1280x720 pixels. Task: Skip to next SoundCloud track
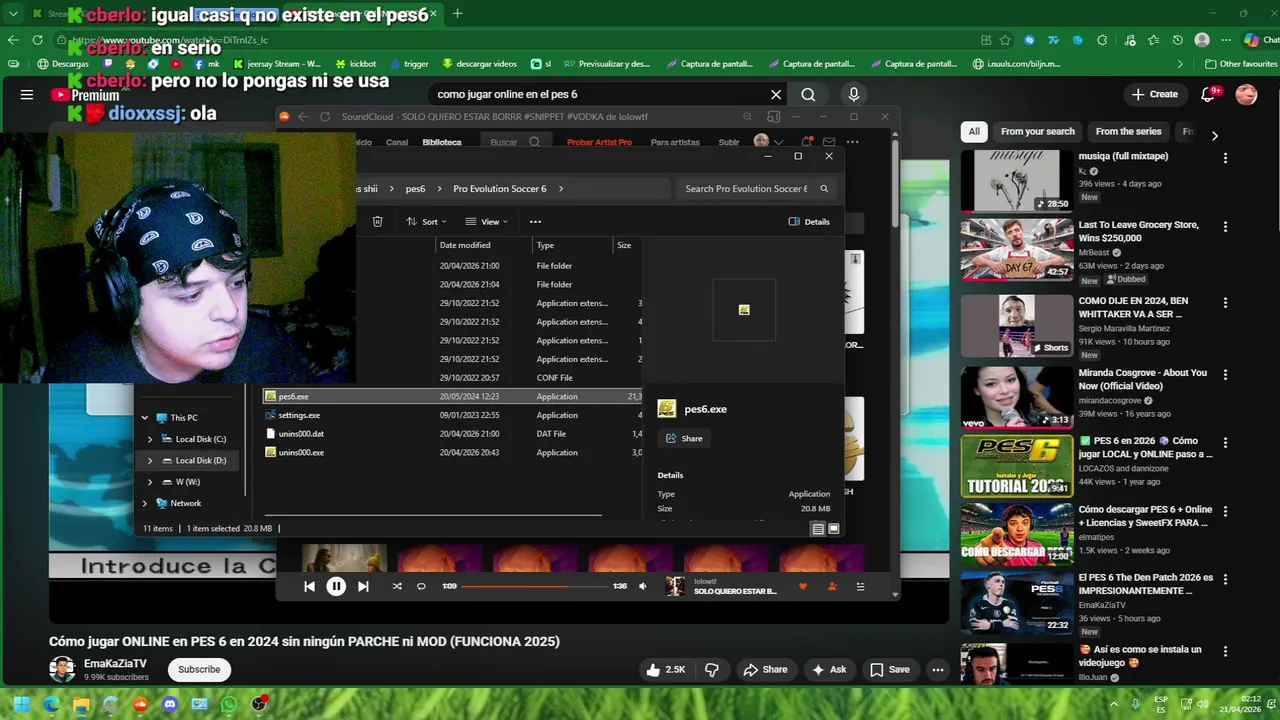pyautogui.click(x=363, y=587)
